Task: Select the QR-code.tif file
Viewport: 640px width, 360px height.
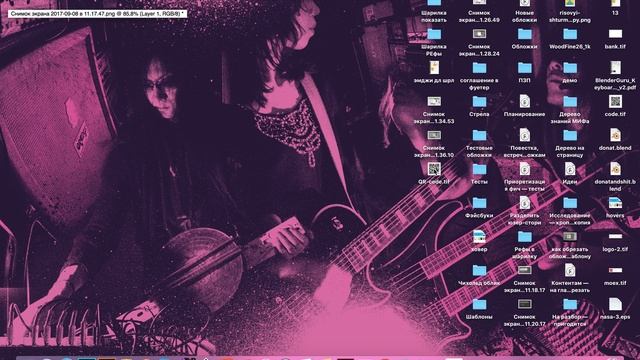Action: (434, 169)
